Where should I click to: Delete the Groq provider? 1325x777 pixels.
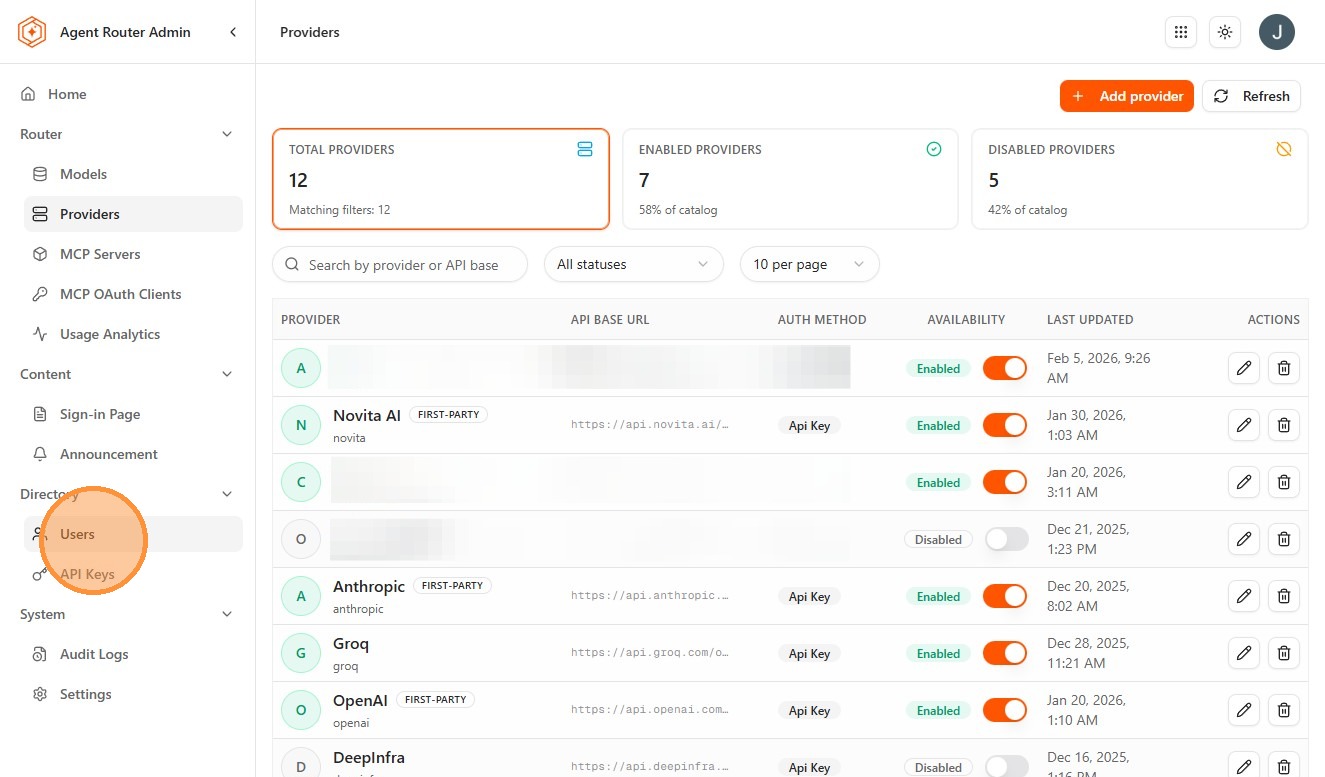pyautogui.click(x=1284, y=653)
